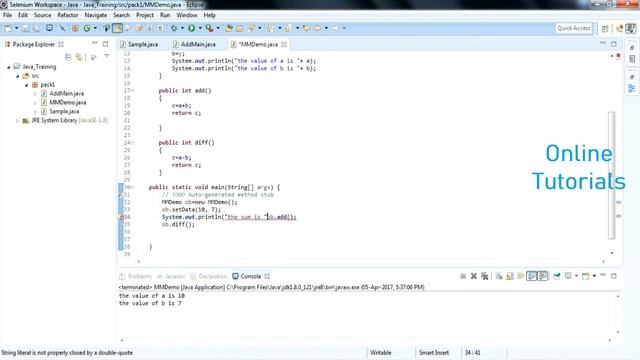640x360 pixels.
Task: Open the Open Console dropdown arrow
Action: (594, 276)
